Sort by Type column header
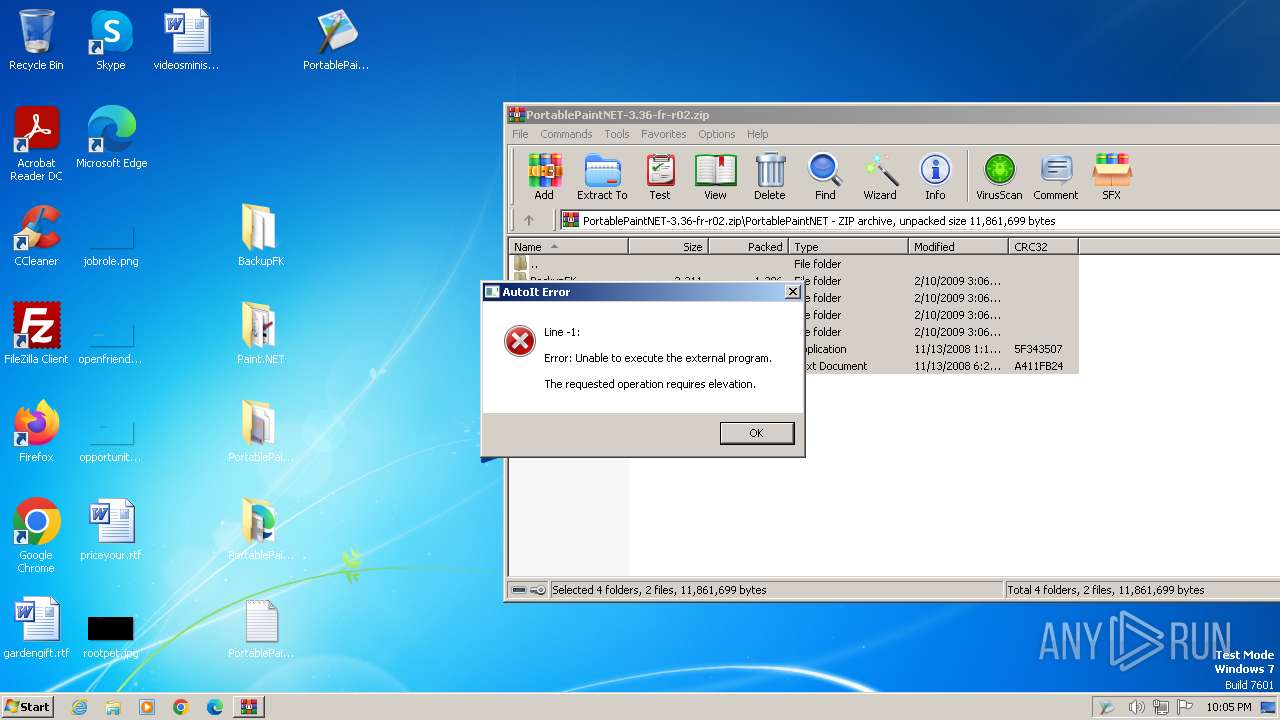 849,246
